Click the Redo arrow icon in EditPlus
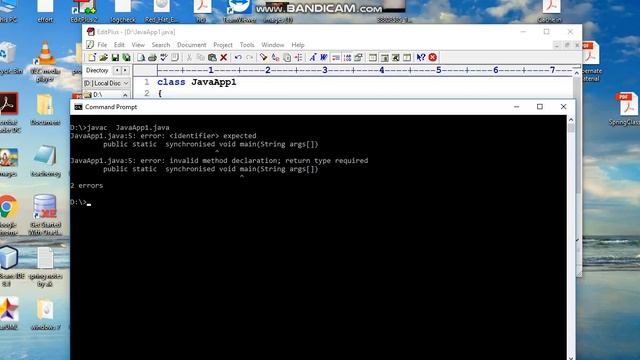This screenshot has height=360, width=640. click(x=249, y=58)
